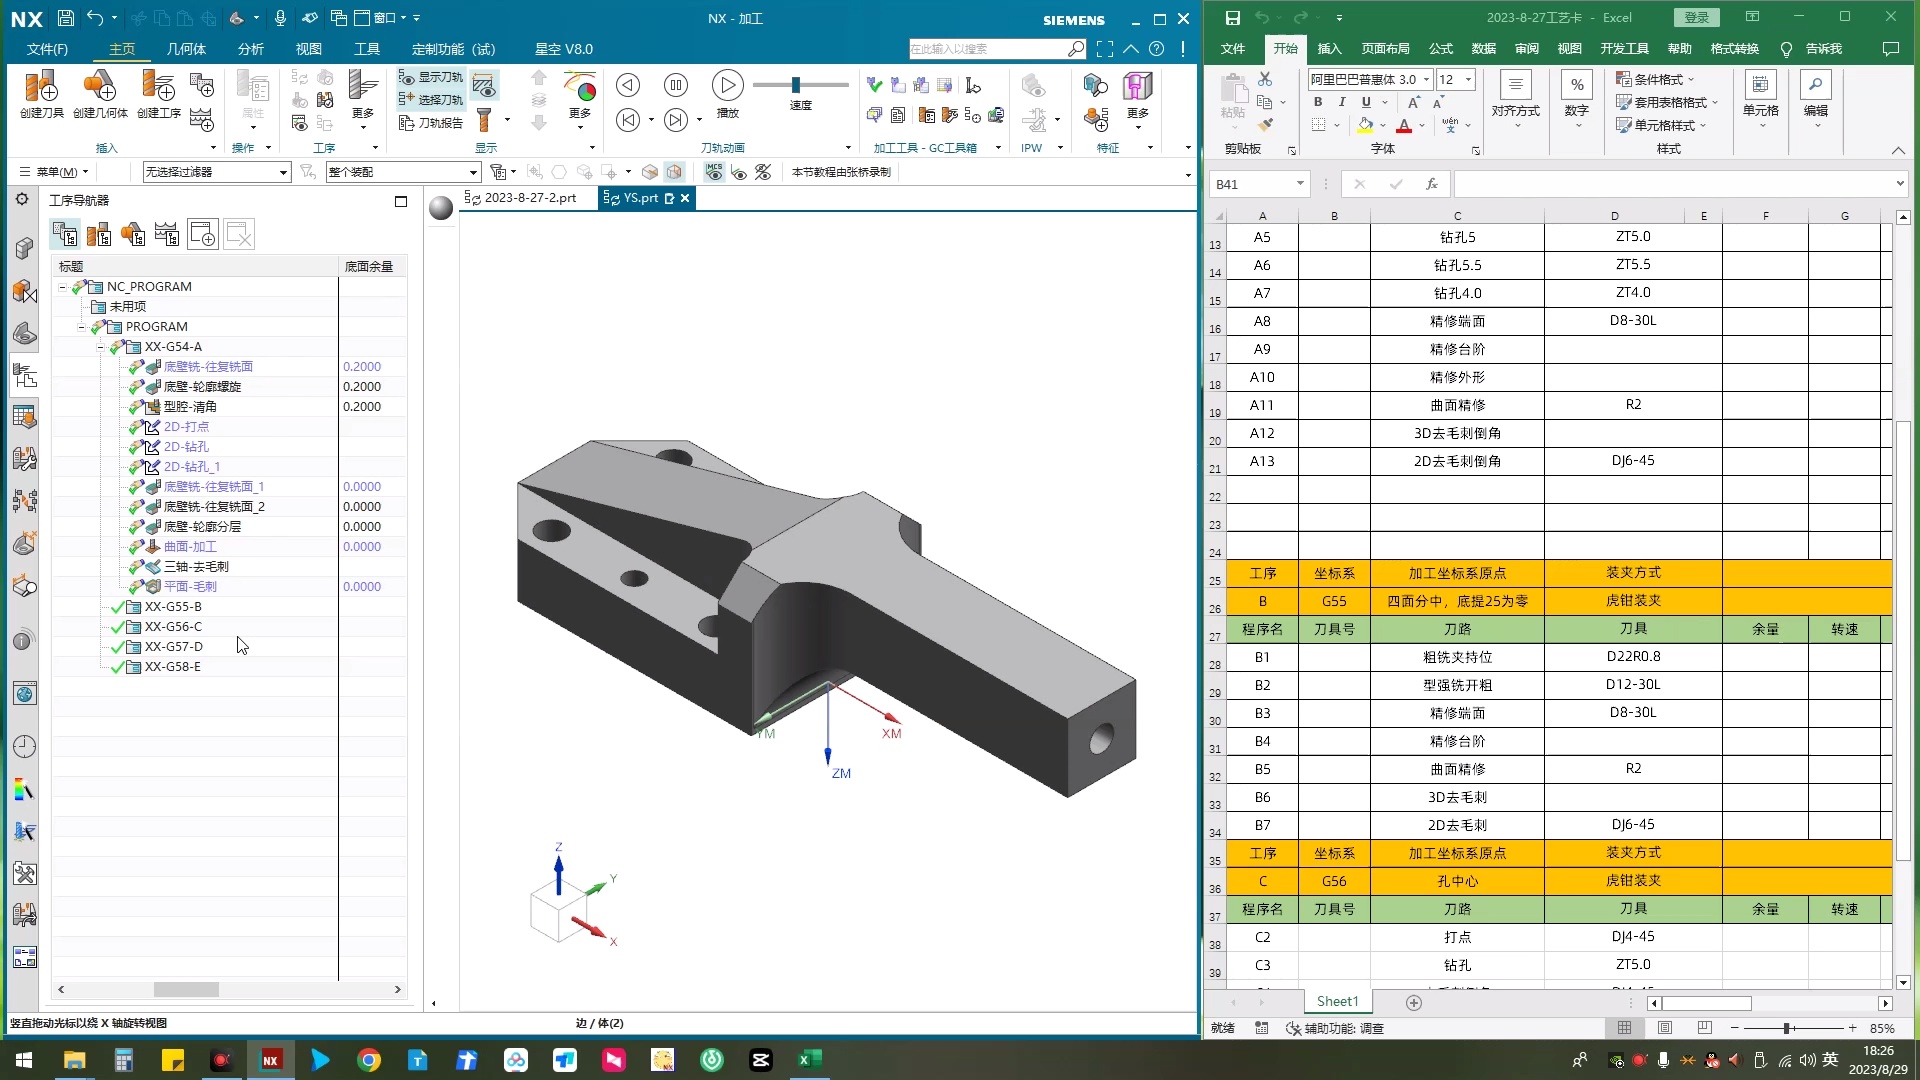Collapse the XX-G54-A program group
This screenshot has height=1080, width=1920.
pyautogui.click(x=100, y=347)
